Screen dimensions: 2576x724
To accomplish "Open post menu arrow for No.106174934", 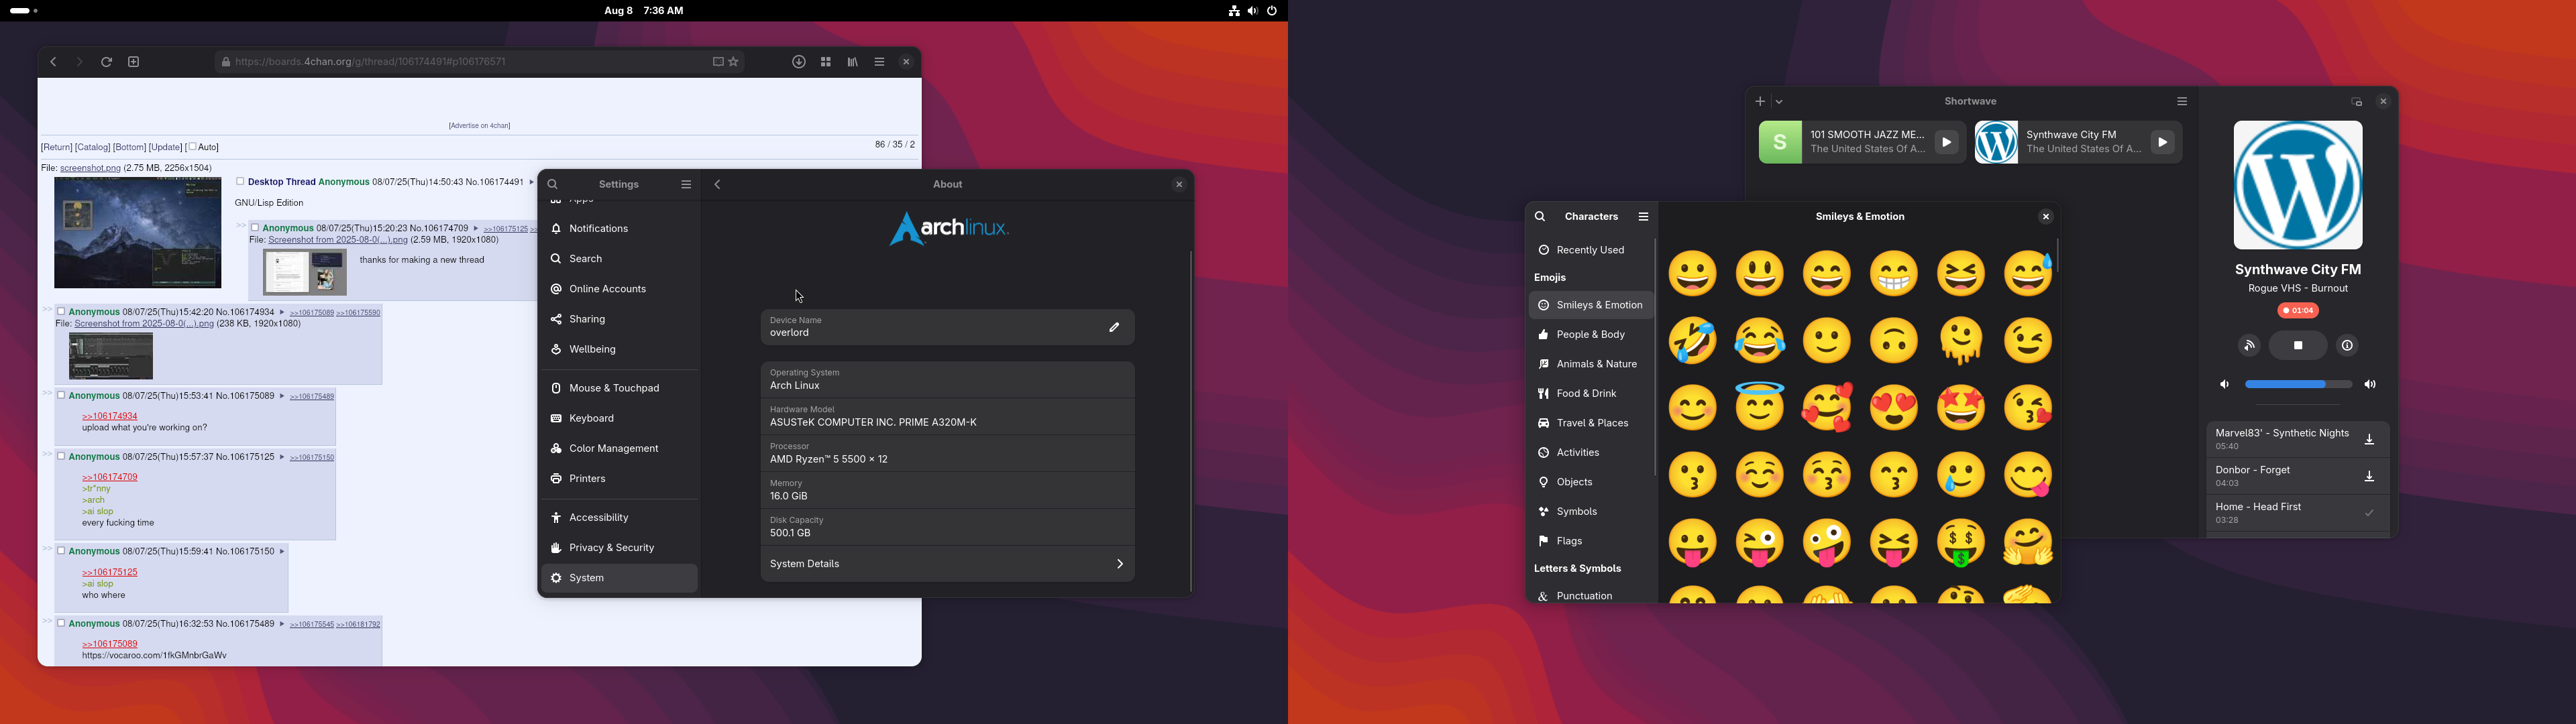I will tap(281, 312).
